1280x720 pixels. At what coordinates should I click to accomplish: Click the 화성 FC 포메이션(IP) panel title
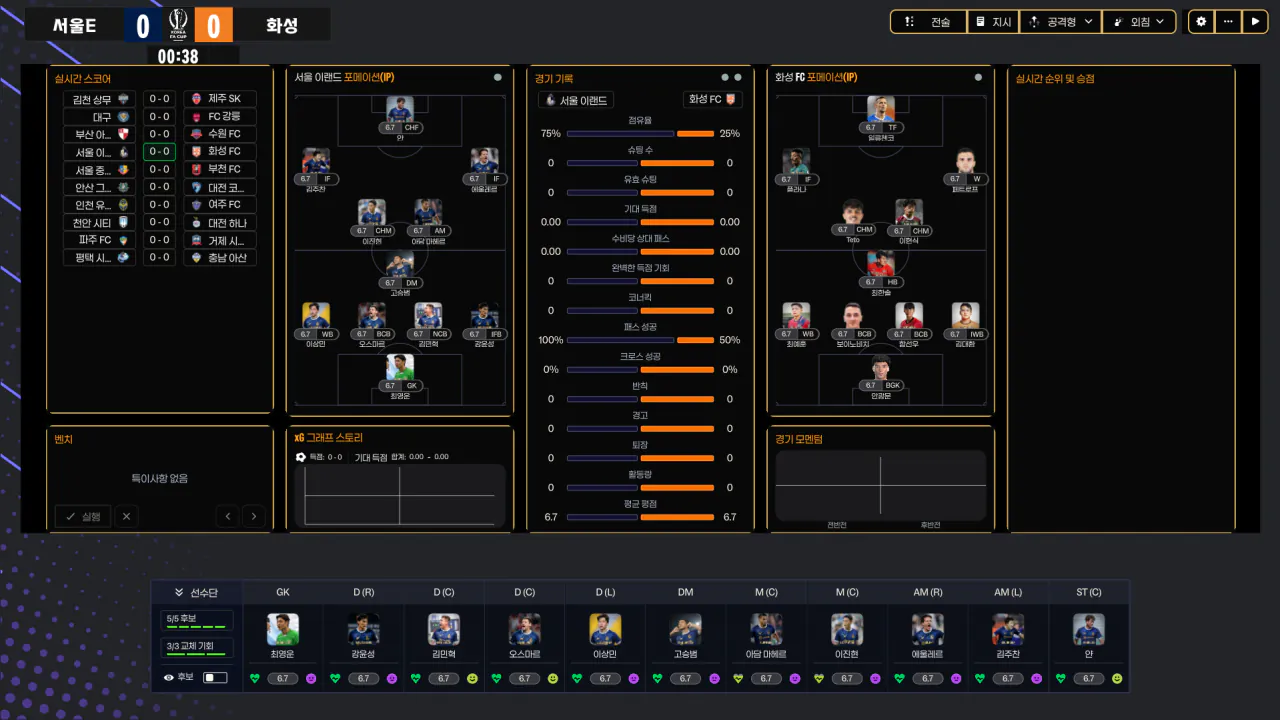click(816, 77)
